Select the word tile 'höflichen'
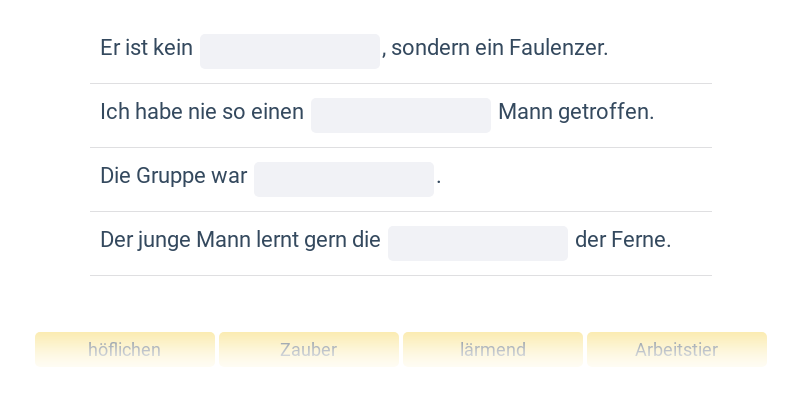 pos(125,350)
